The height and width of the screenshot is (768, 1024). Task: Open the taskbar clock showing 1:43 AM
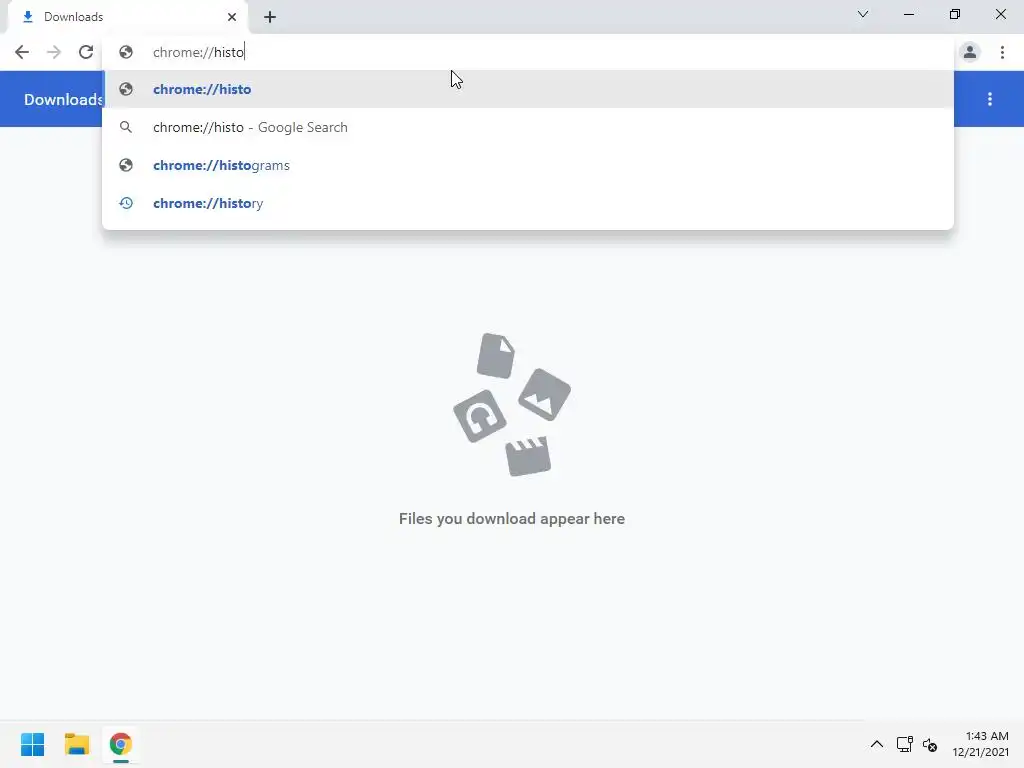tap(980, 744)
